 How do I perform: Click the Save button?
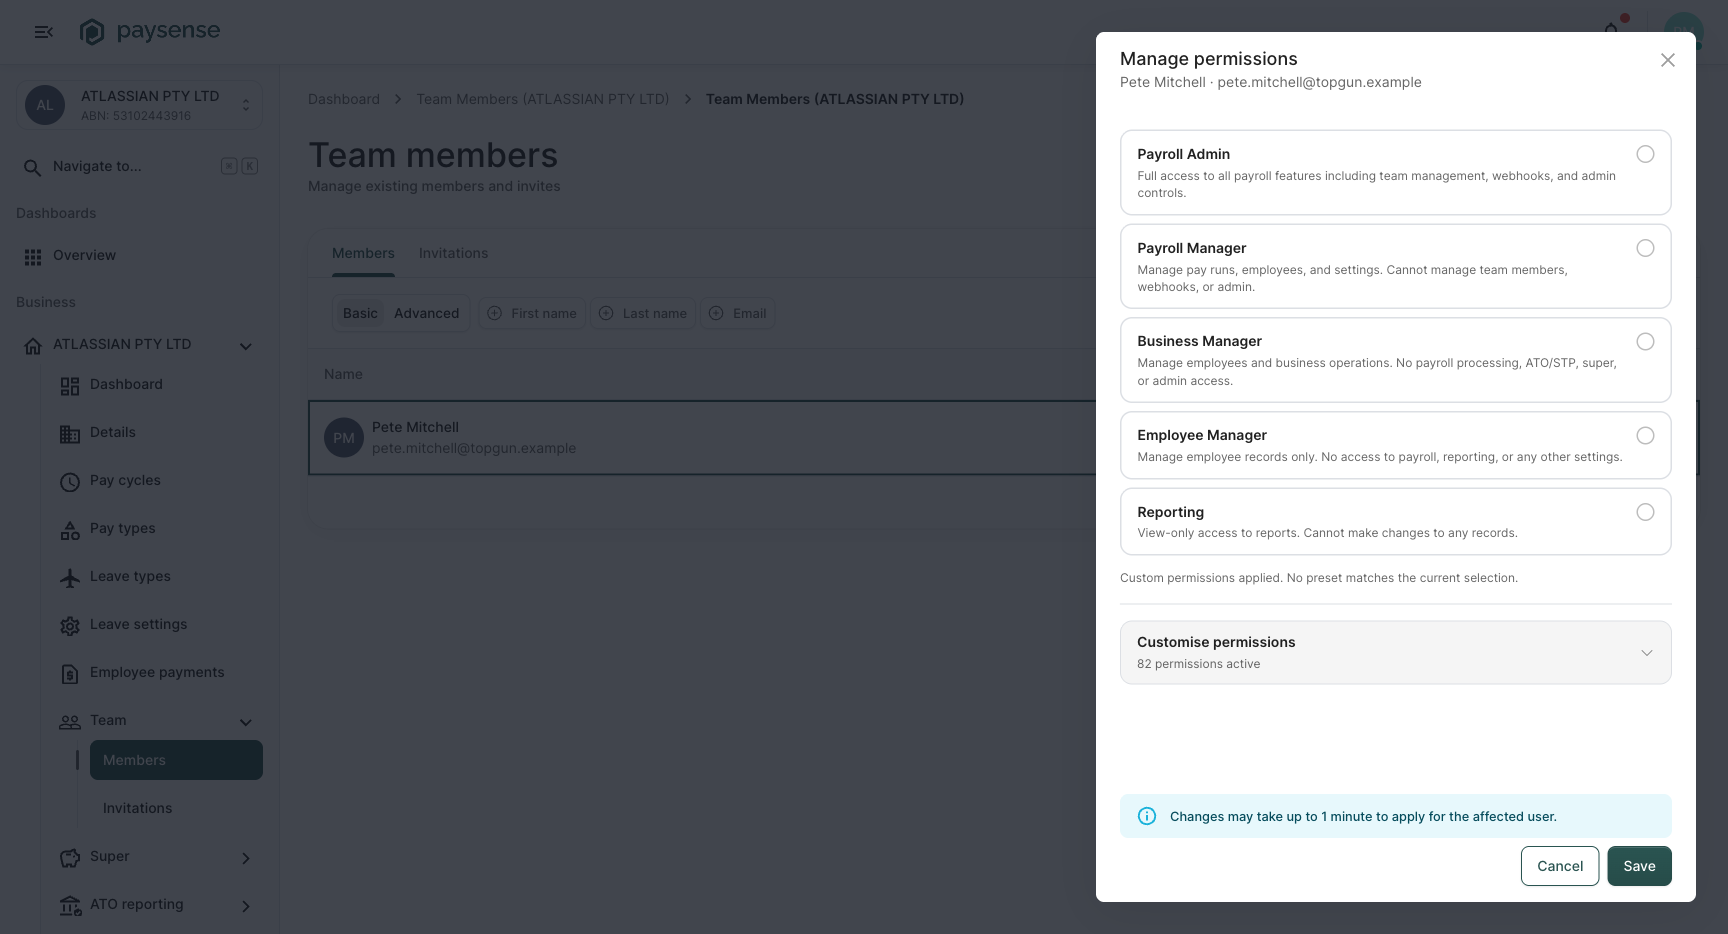(x=1639, y=866)
